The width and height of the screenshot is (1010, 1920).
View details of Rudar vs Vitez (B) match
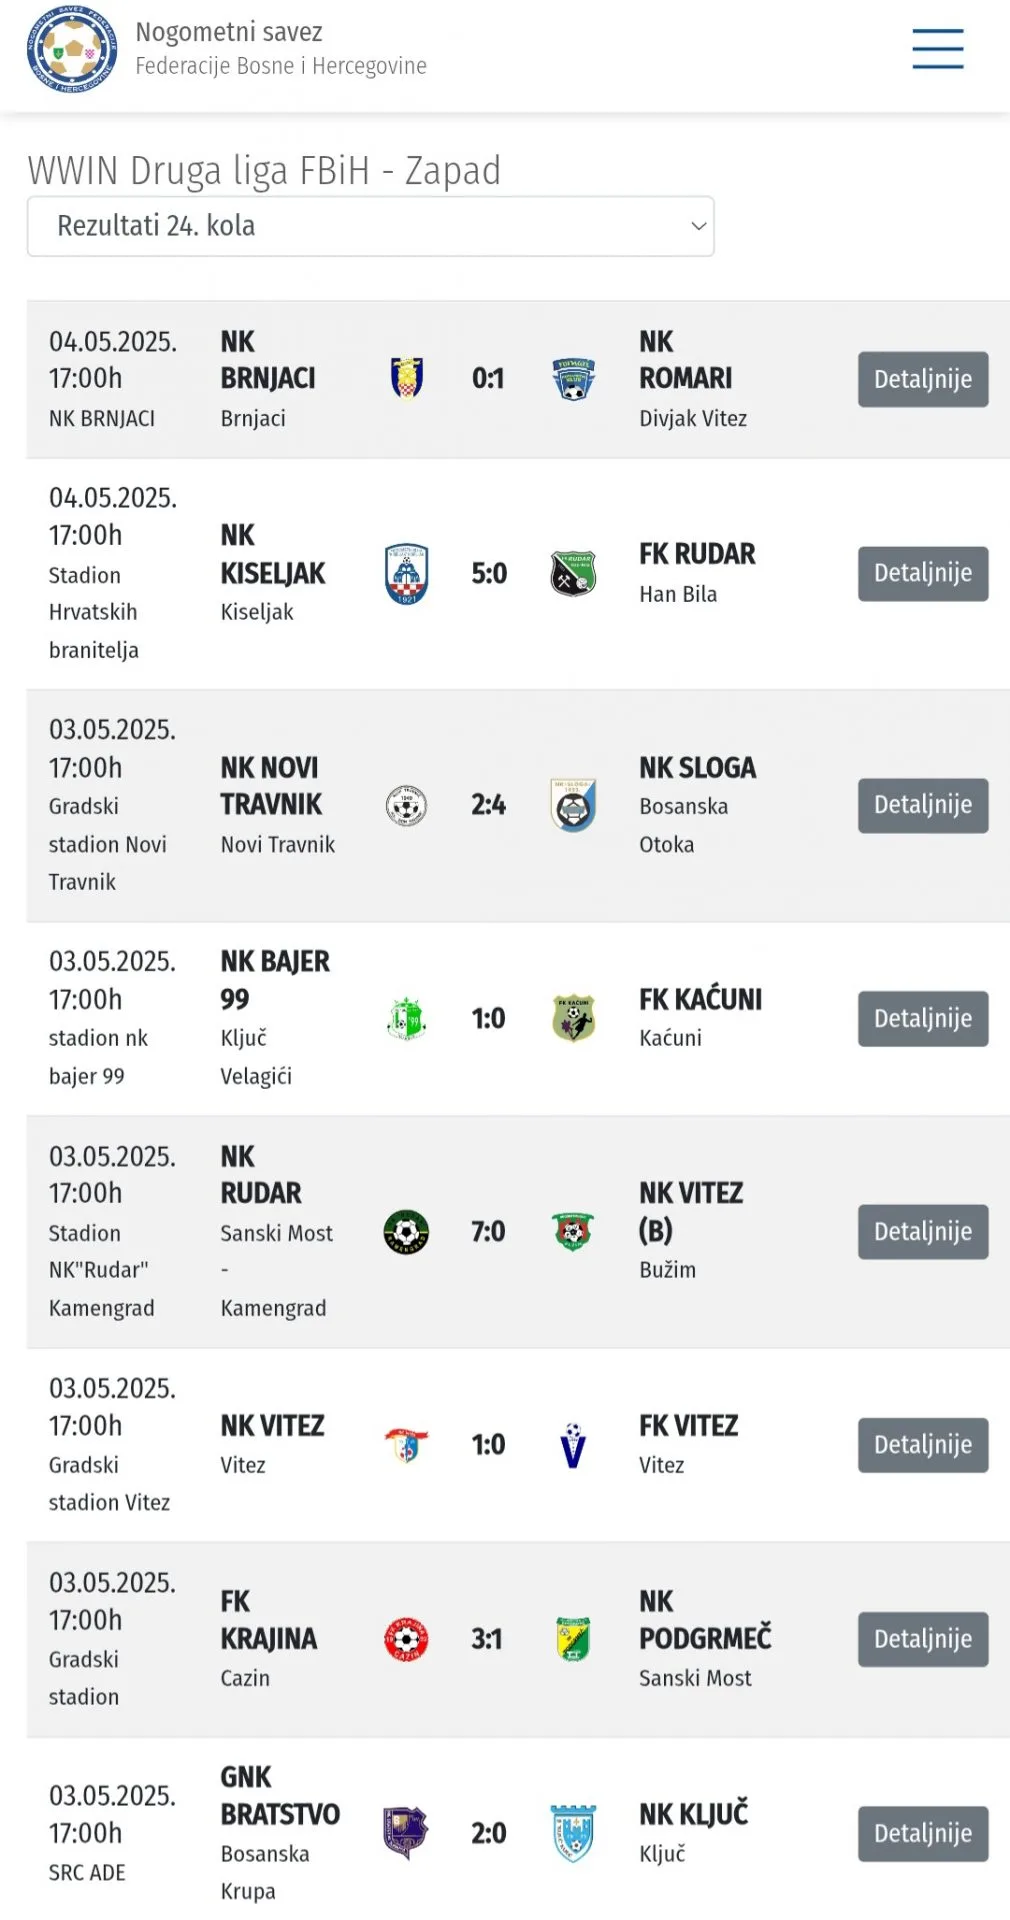[922, 1231]
